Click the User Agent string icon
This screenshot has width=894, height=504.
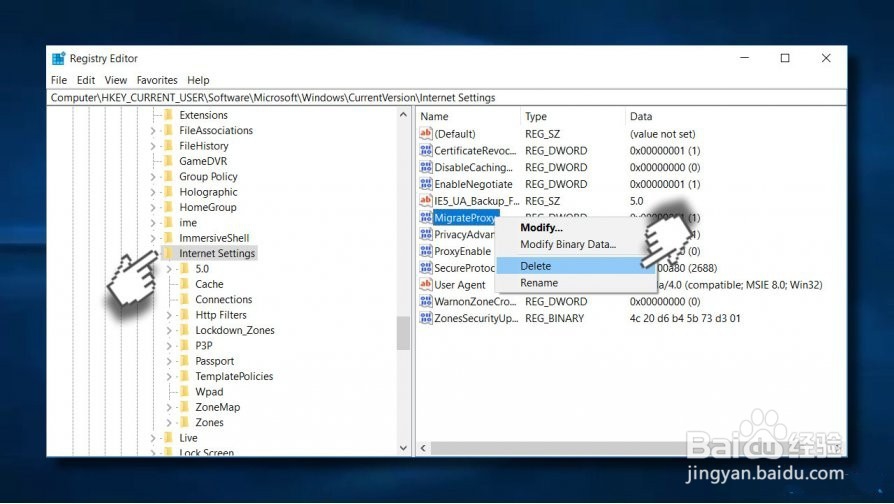(x=425, y=284)
